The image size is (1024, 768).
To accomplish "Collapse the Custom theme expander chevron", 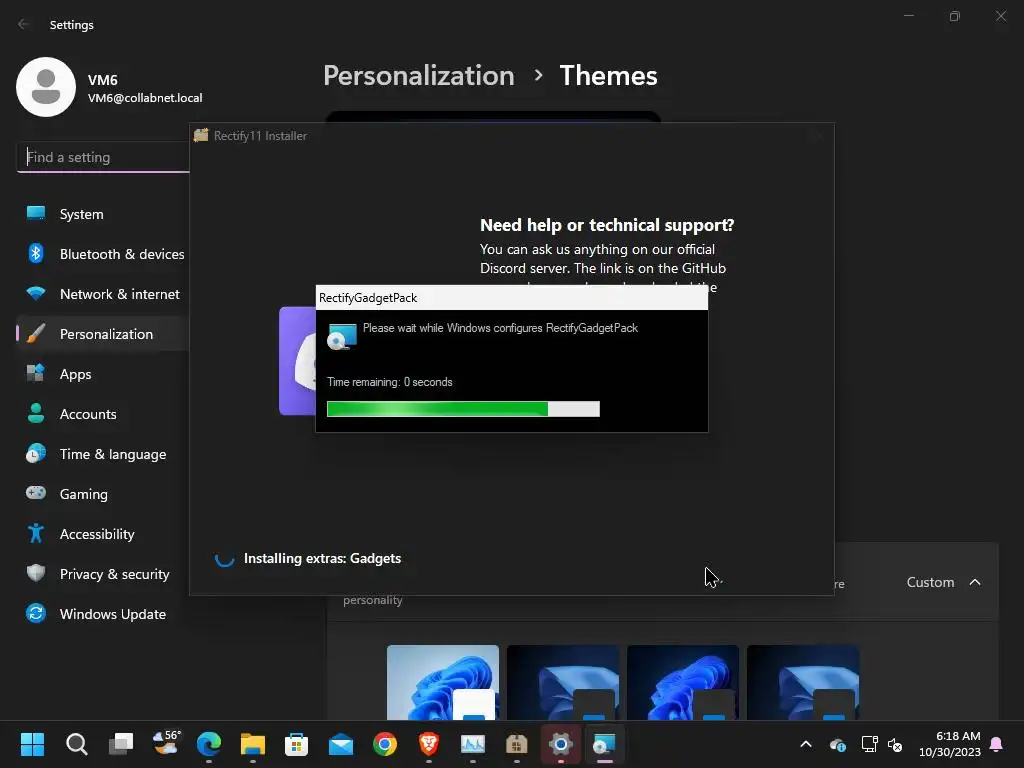I will tap(975, 582).
